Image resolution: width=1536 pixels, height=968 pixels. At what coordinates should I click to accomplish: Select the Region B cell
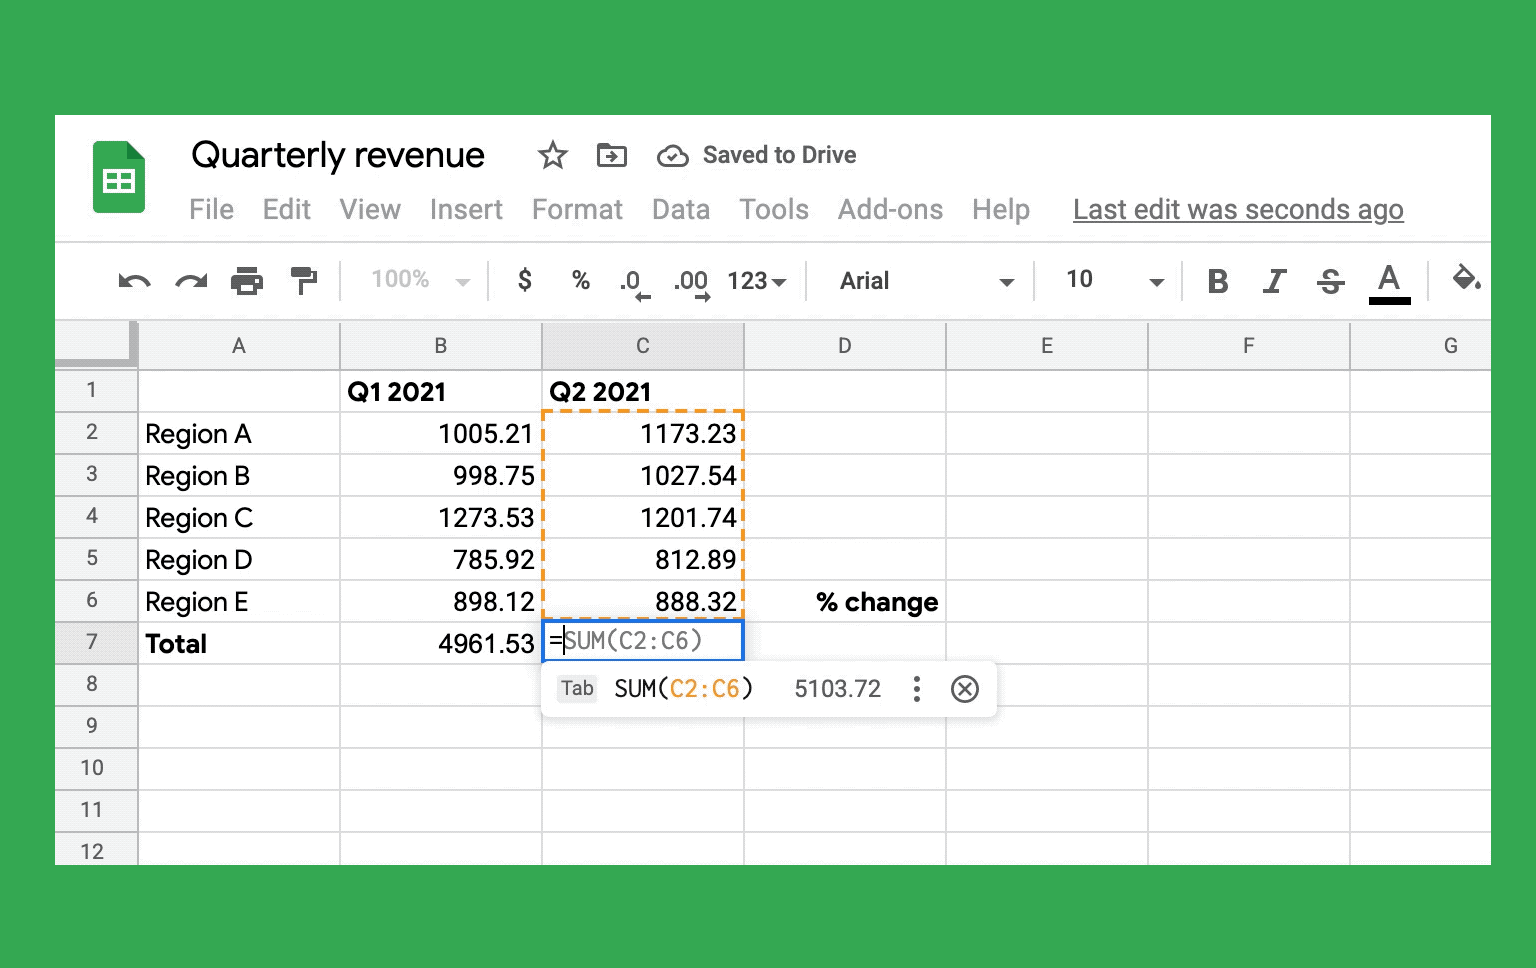[x=239, y=475]
